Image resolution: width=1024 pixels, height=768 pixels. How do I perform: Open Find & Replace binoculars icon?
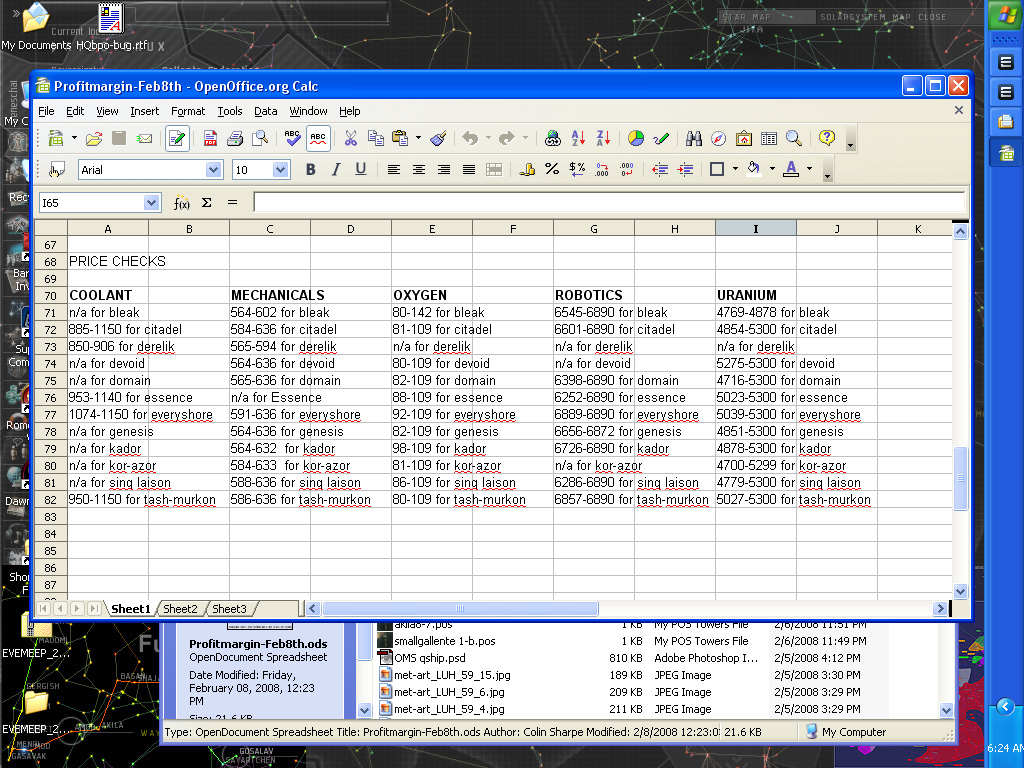tap(693, 139)
